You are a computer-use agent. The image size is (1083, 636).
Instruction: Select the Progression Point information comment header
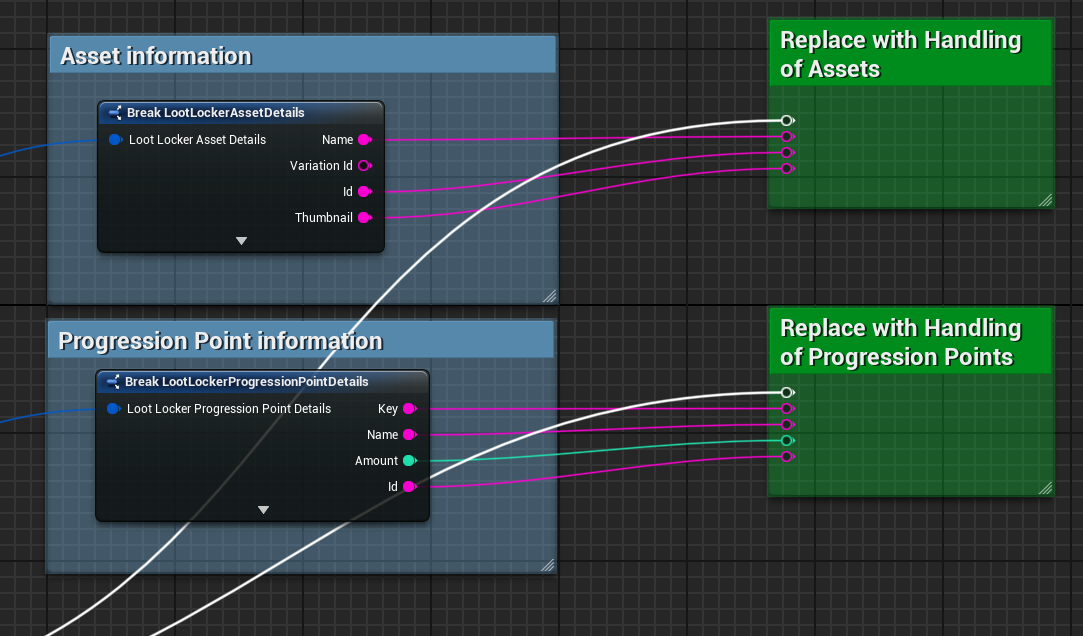pyautogui.click(x=220, y=341)
